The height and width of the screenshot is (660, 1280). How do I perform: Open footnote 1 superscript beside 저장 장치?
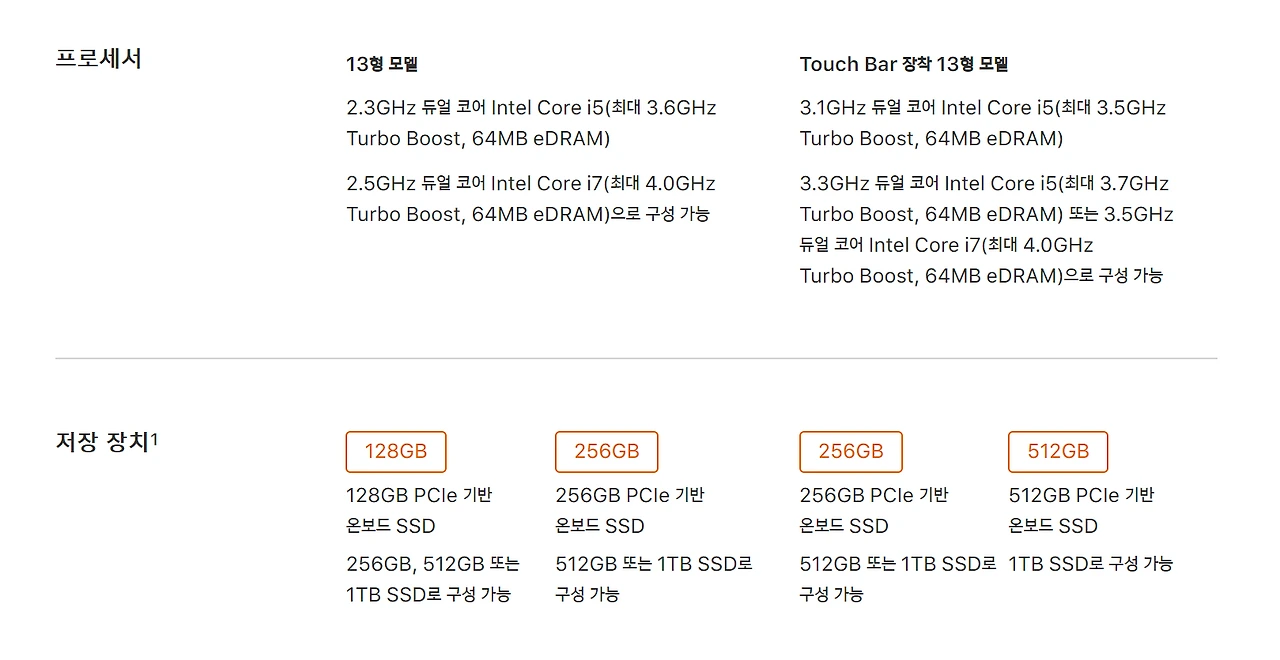[155, 437]
